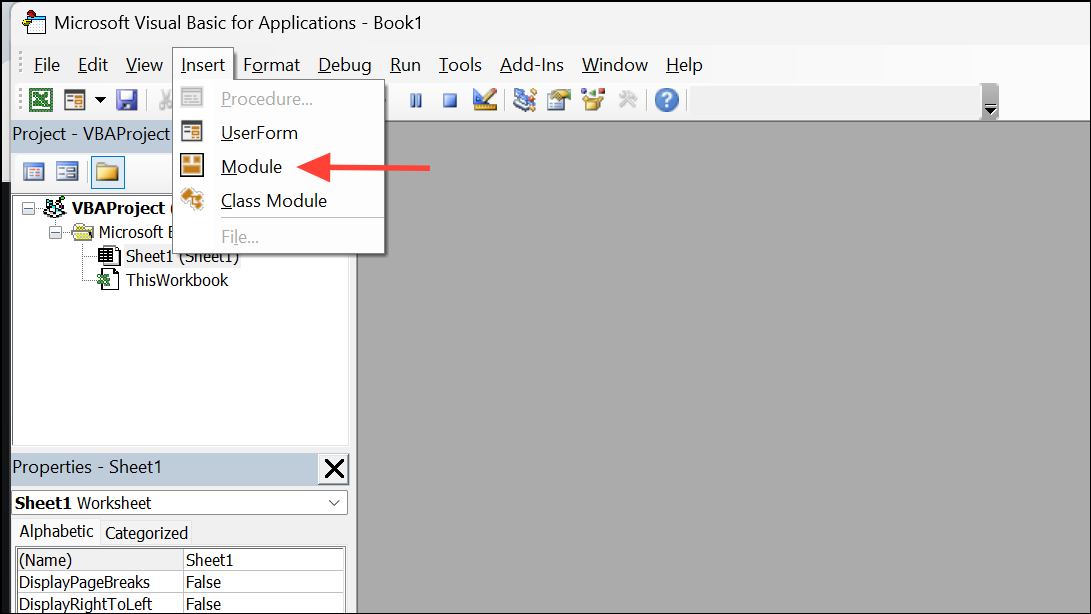Open the View menu
The image size is (1091, 614).
click(x=144, y=65)
